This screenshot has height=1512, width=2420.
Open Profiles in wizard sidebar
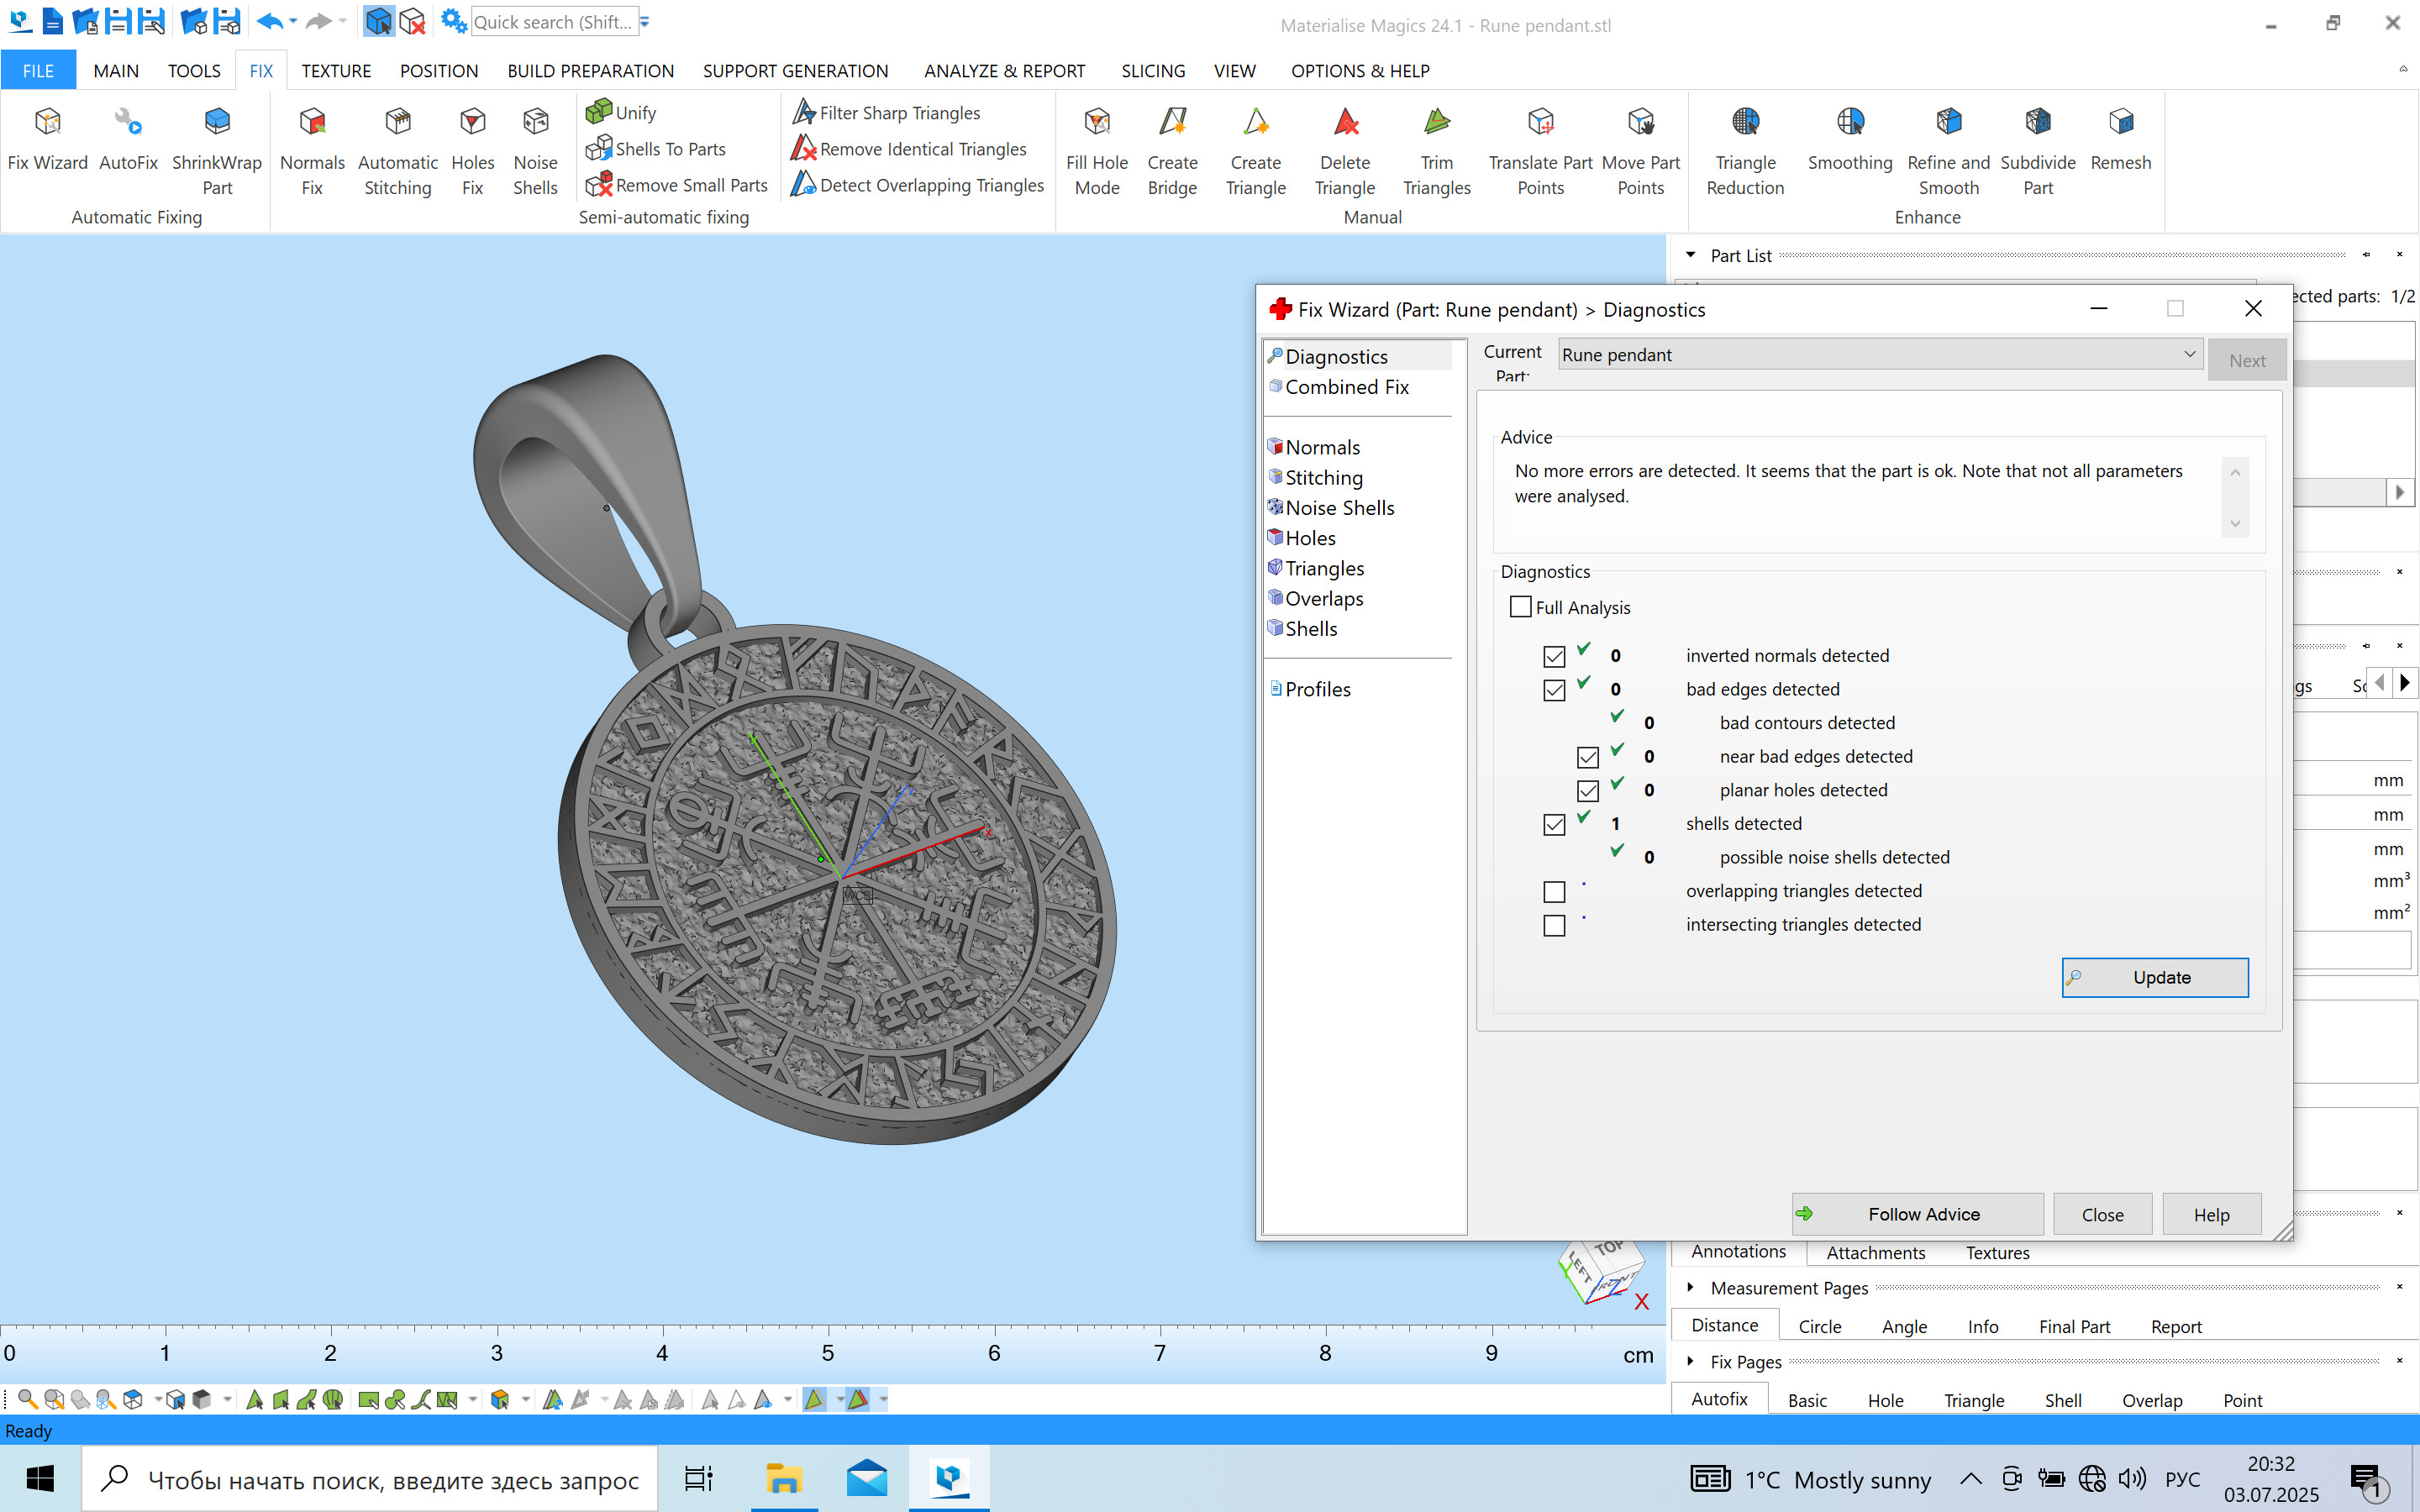[1317, 689]
